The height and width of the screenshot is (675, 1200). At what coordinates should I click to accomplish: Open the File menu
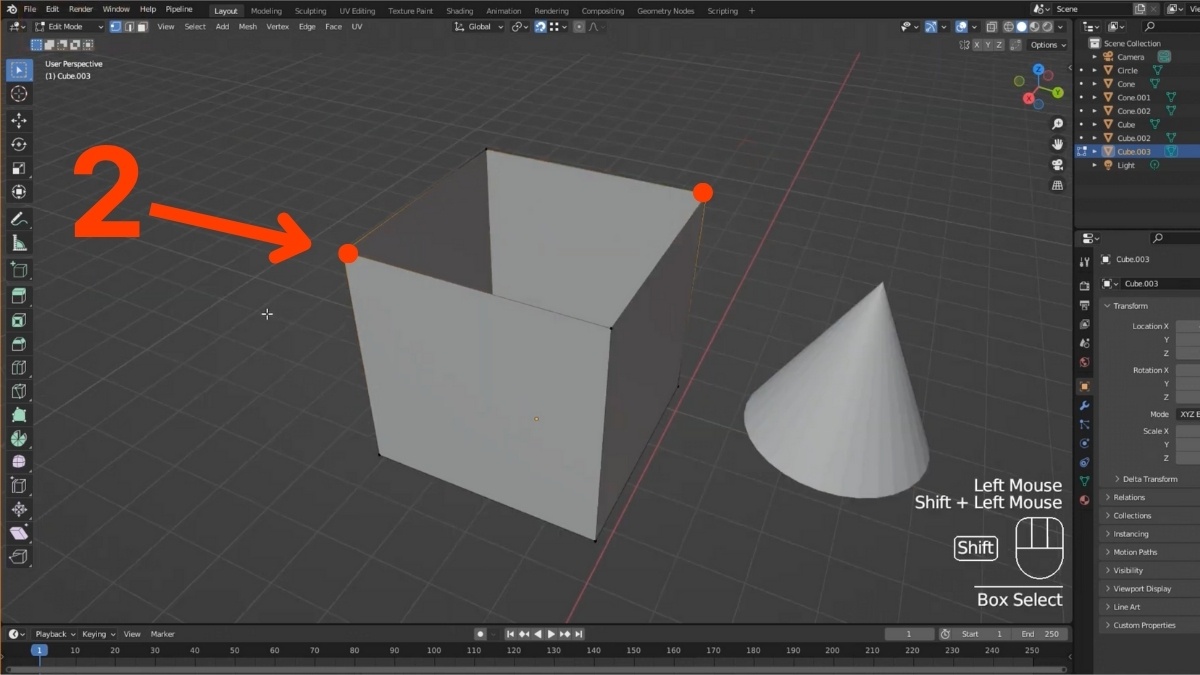point(29,9)
